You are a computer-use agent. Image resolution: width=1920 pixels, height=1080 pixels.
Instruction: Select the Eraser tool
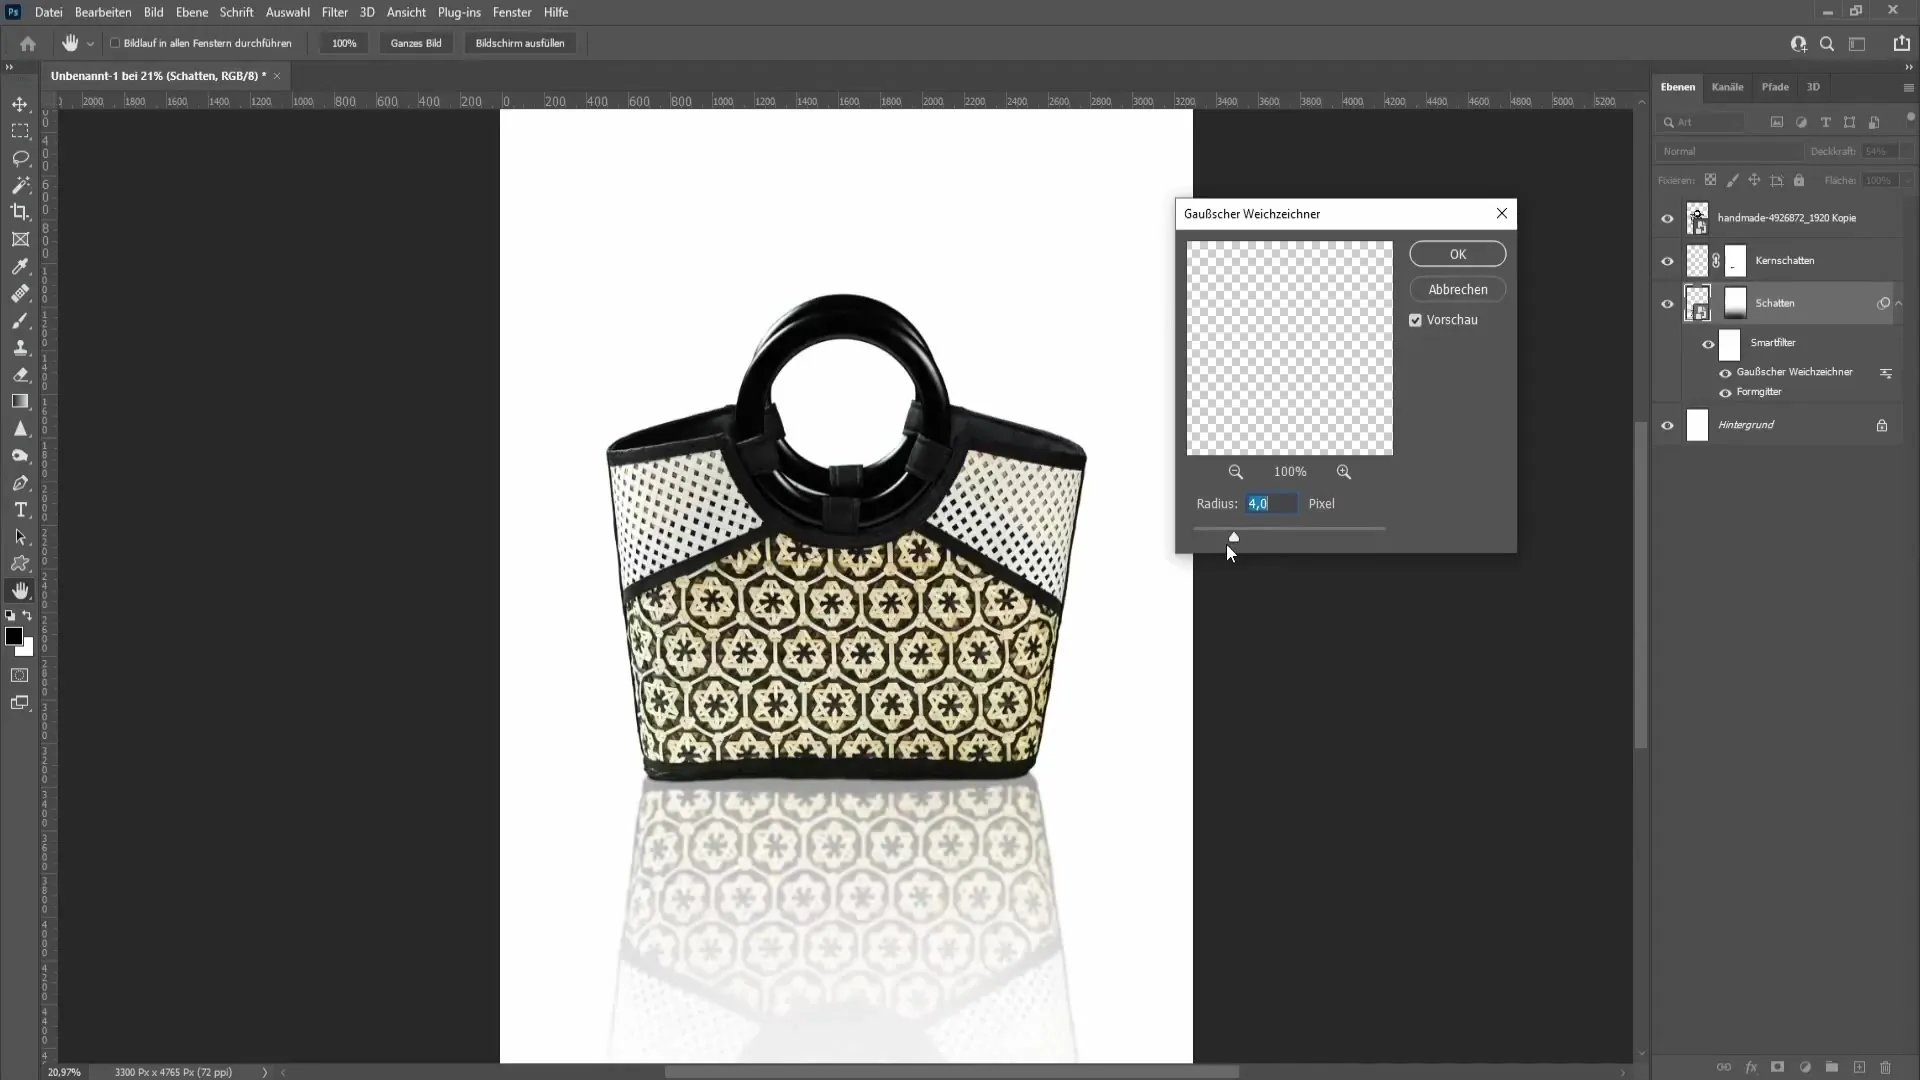pos(20,374)
